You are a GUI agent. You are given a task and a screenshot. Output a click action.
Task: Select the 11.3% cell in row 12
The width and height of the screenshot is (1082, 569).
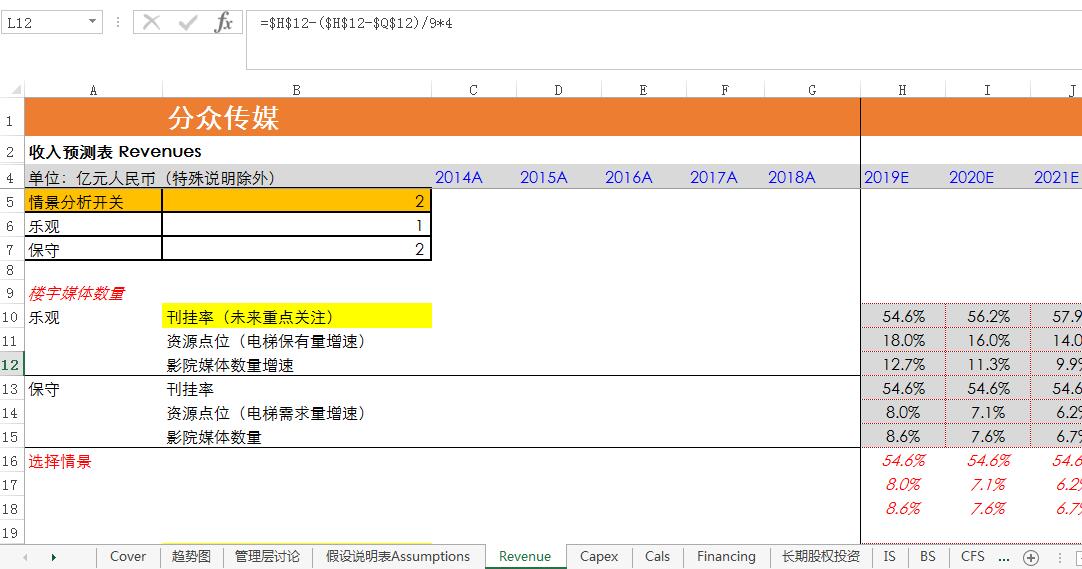tap(987, 365)
